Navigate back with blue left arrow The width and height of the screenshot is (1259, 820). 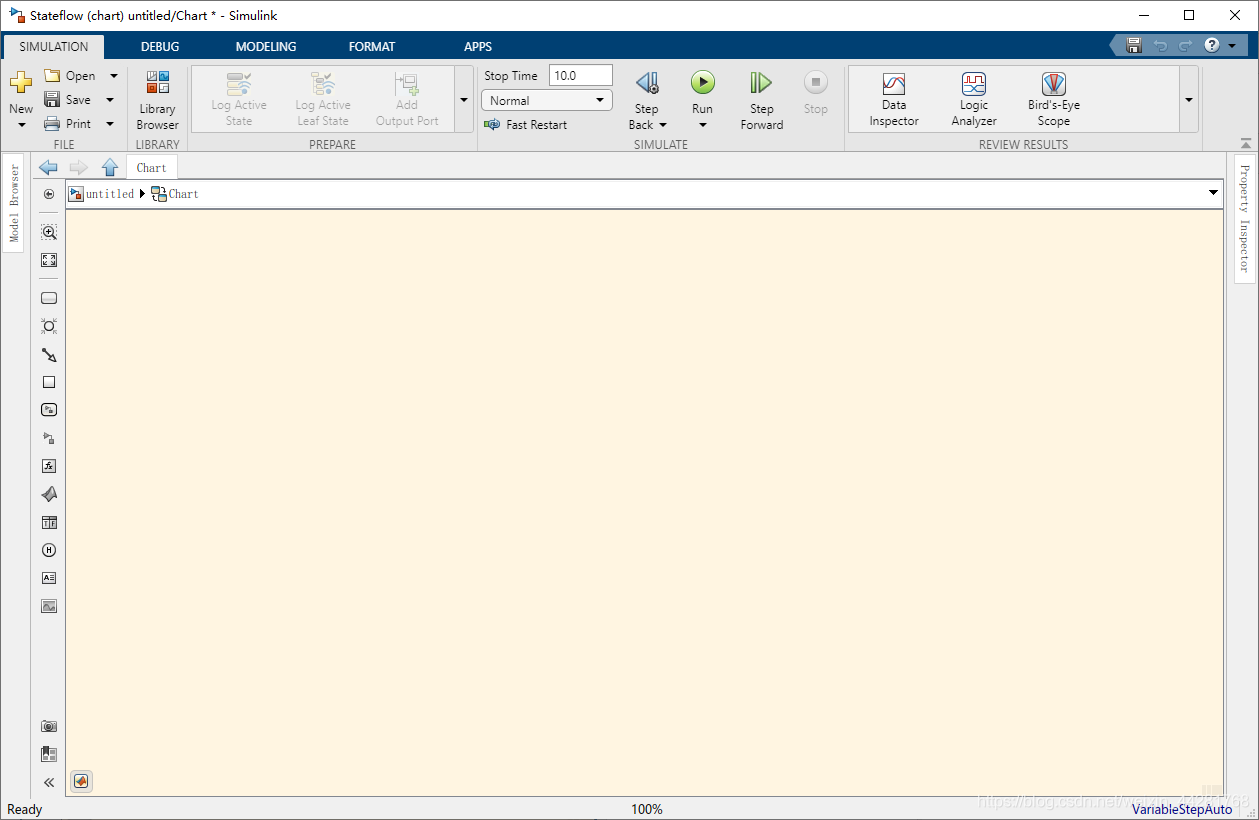[x=48, y=167]
